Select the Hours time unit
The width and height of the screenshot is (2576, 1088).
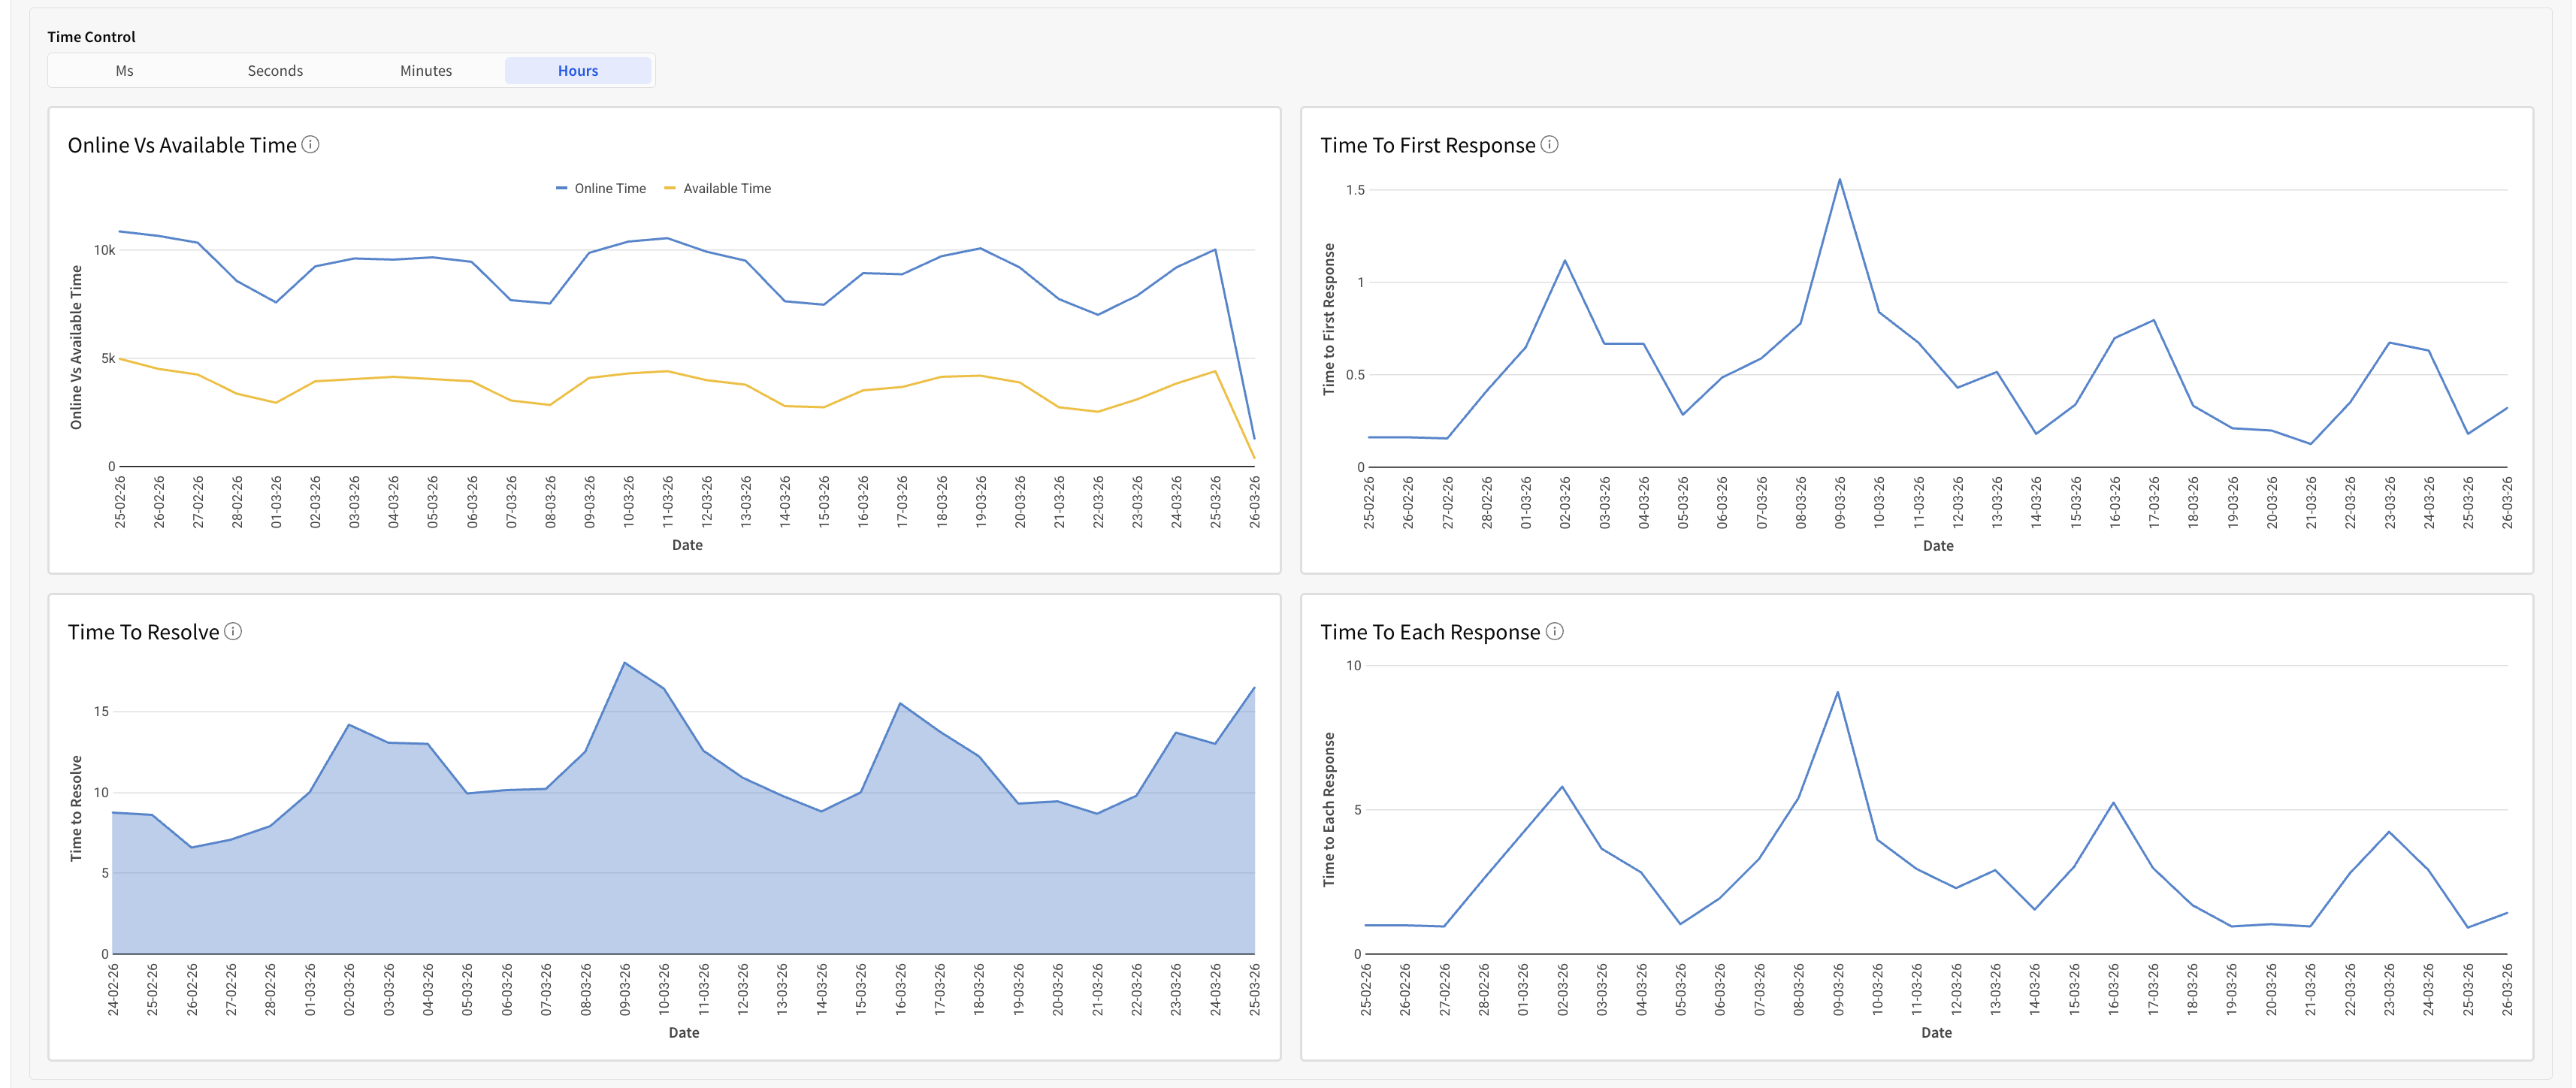pyautogui.click(x=578, y=71)
